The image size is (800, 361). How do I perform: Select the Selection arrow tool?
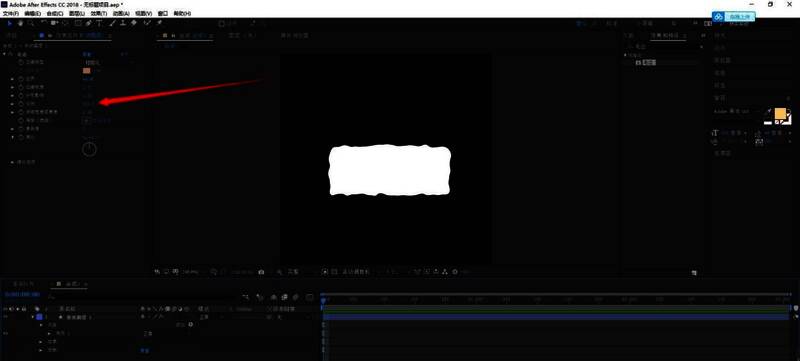click(x=10, y=23)
